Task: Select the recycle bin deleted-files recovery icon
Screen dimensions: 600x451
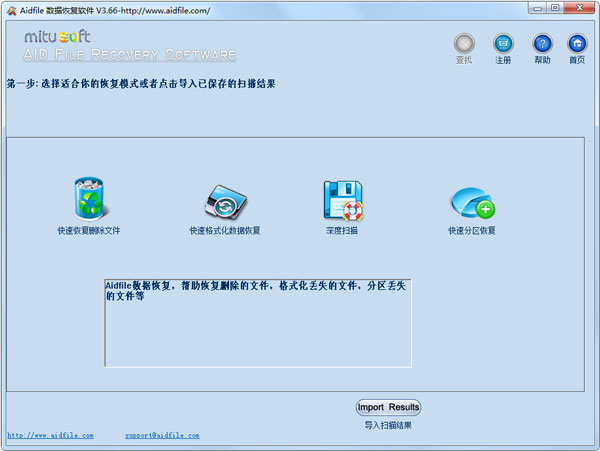Action: 90,199
